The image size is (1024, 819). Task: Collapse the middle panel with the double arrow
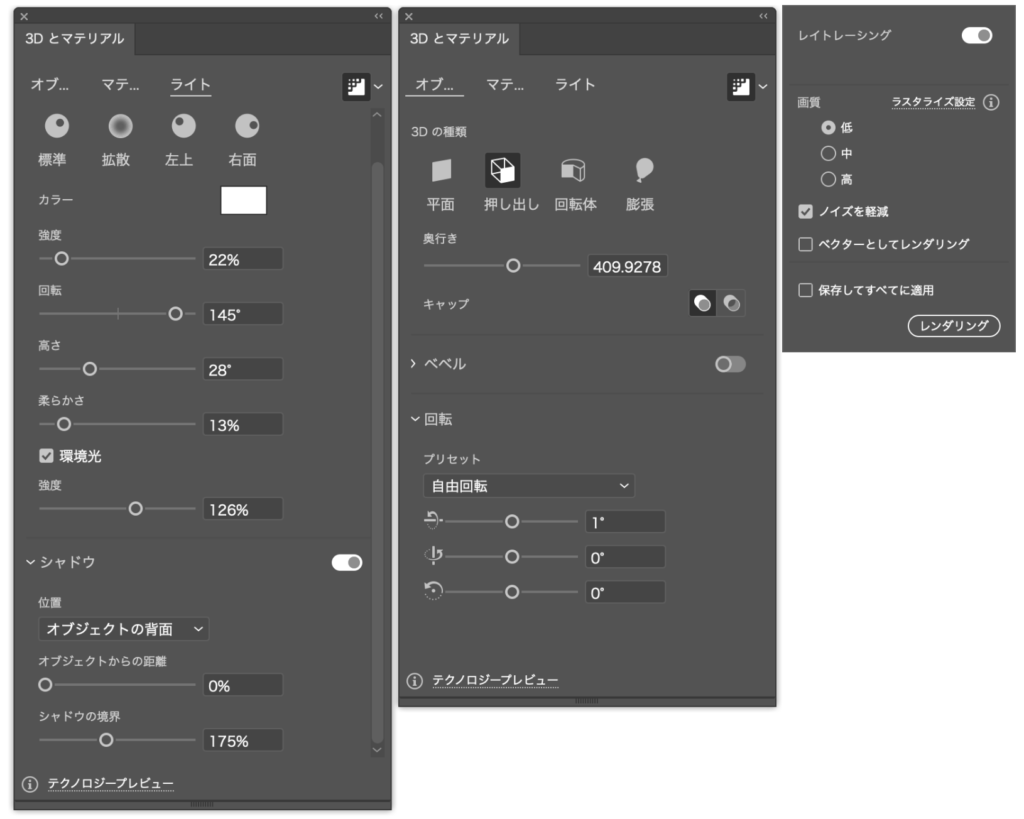763,16
